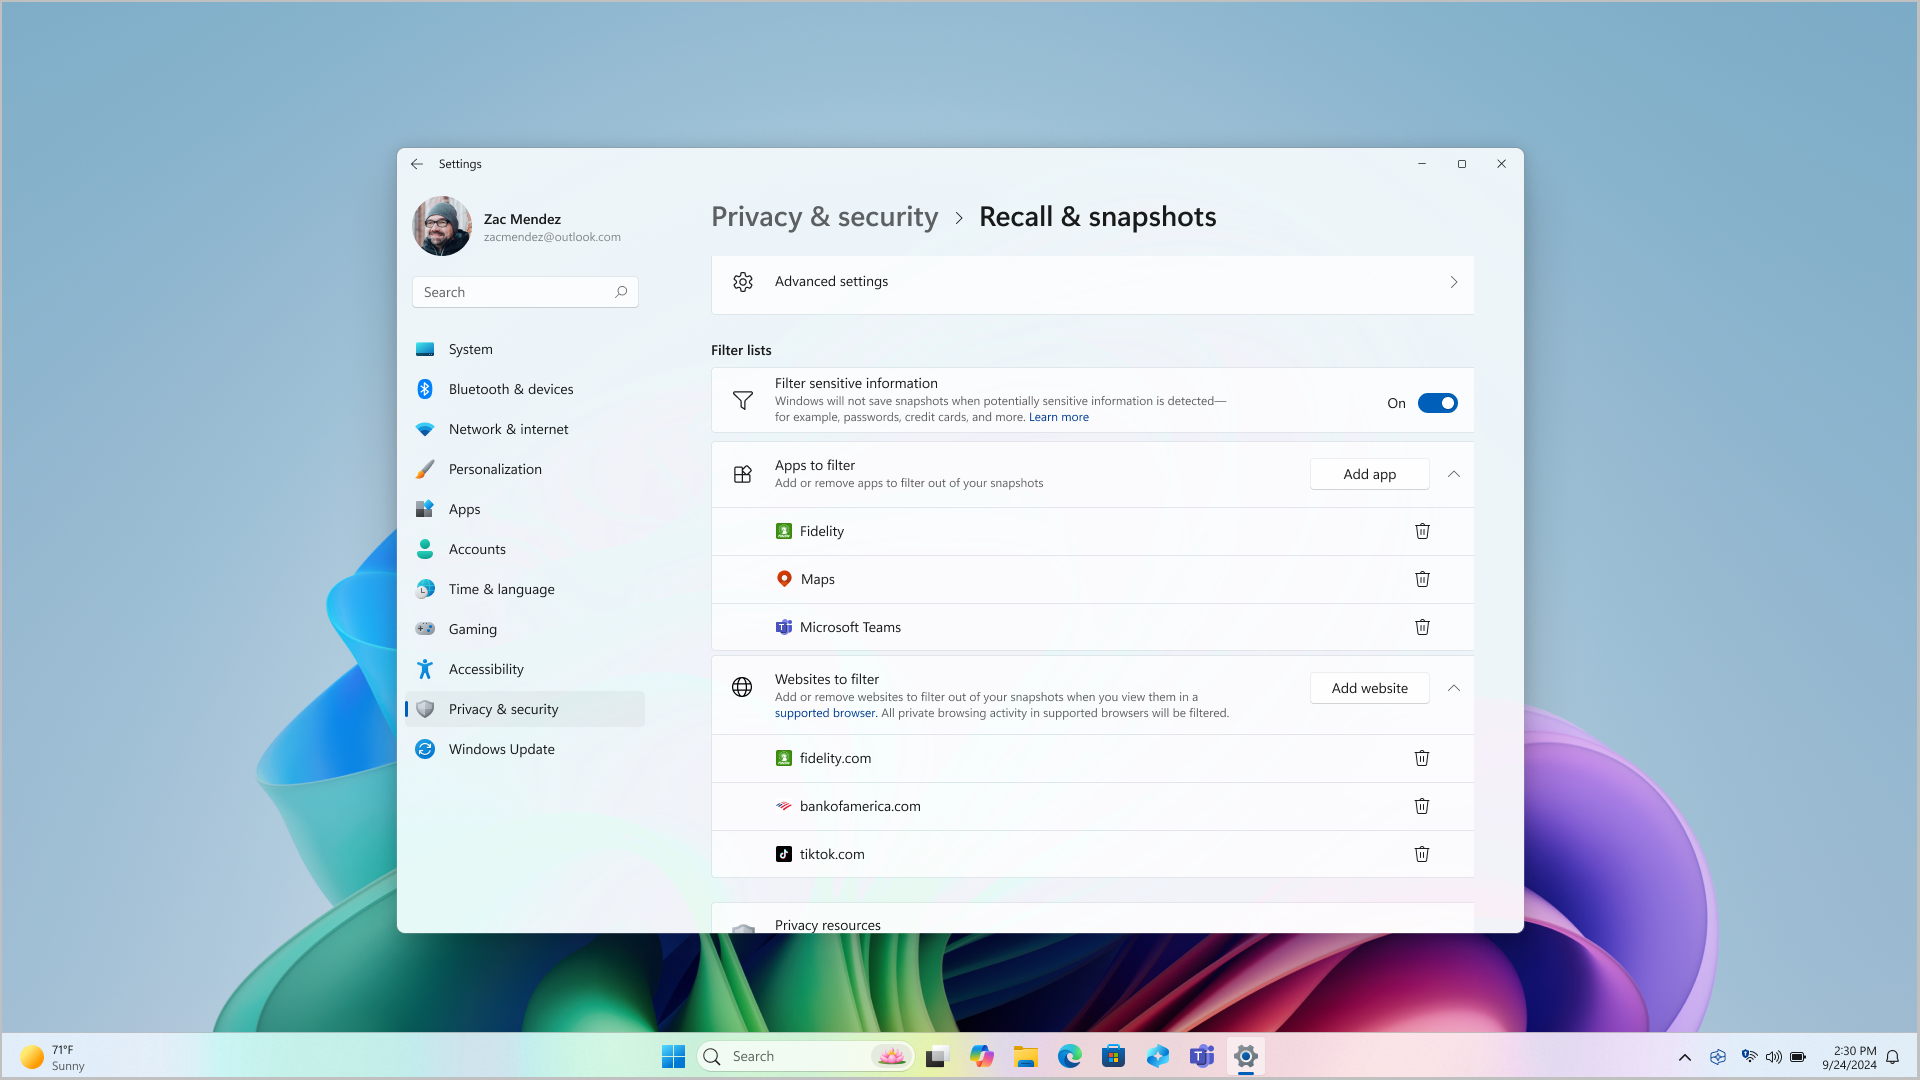Viewport: 1920px width, 1080px height.
Task: Click the Microsoft Teams icon in filter list
Action: click(x=783, y=626)
